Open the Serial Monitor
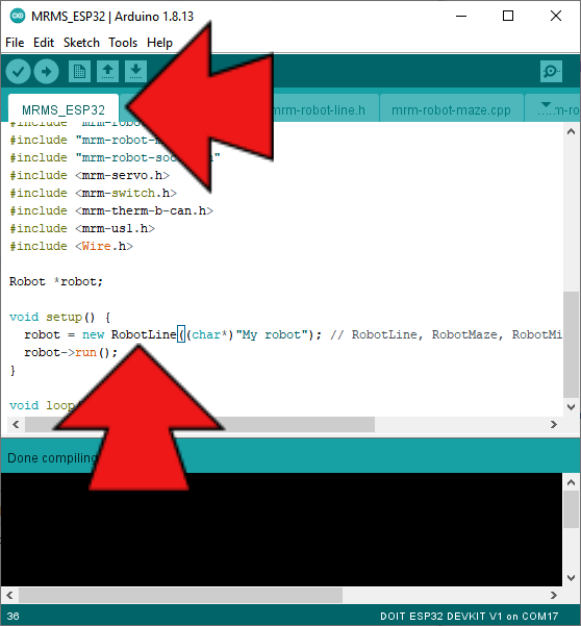581x626 pixels. point(551,71)
